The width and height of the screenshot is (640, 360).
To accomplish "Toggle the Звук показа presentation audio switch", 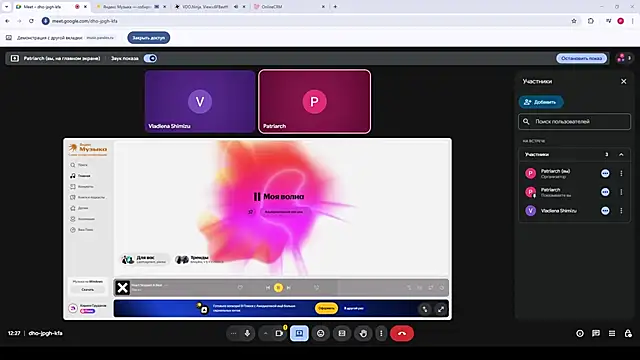I will pos(150,58).
